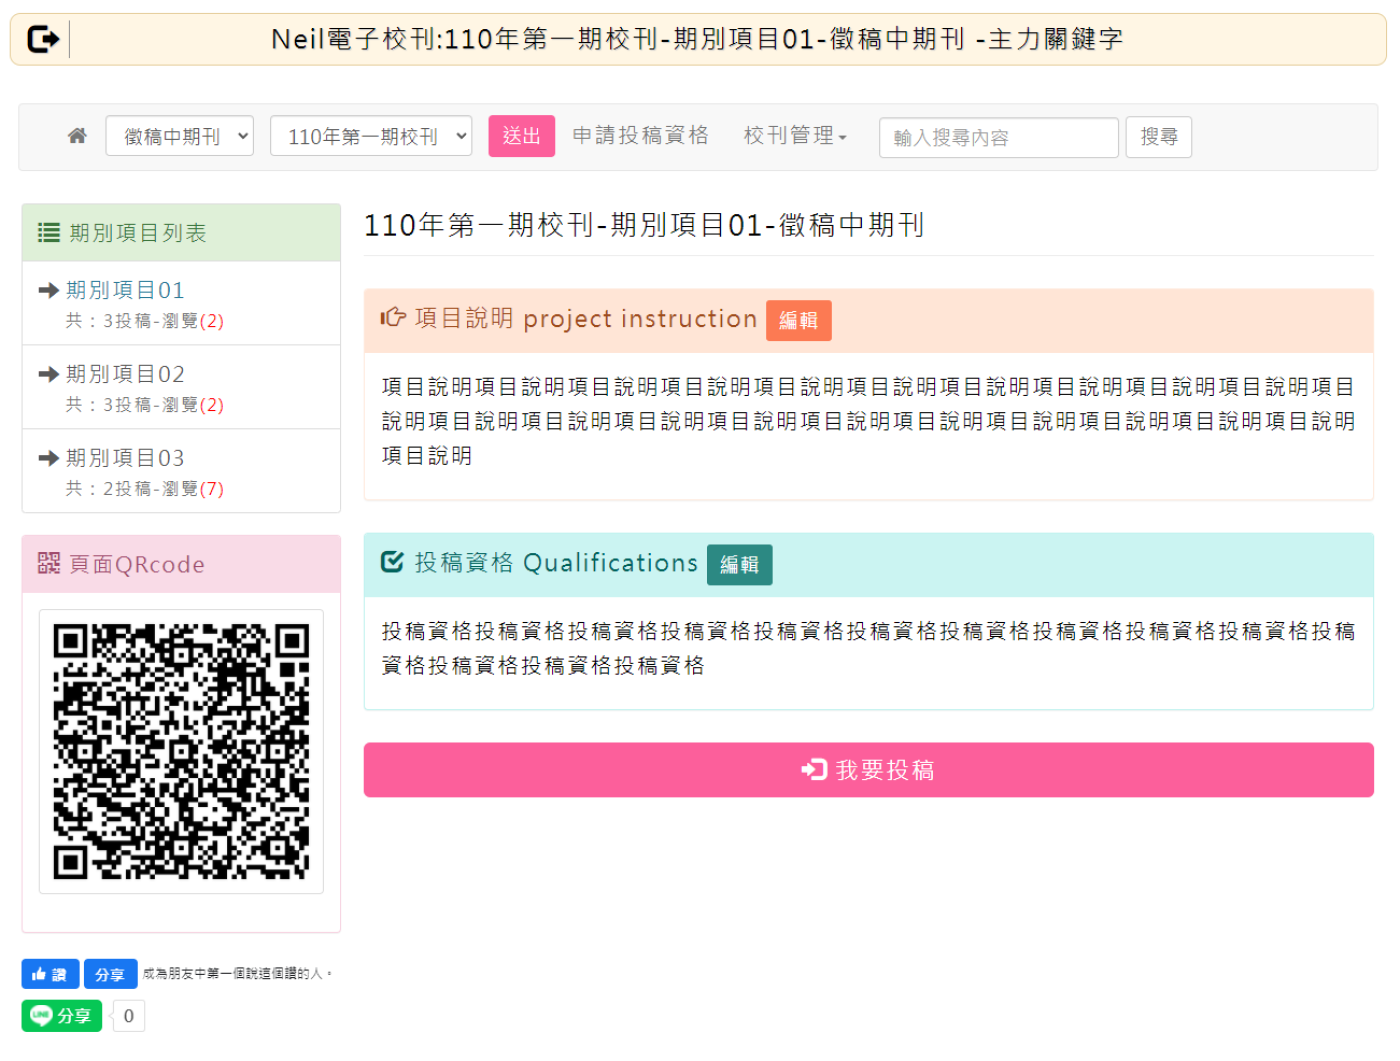Edit 投稿資格 with the teal 編輯 button
Screen dimensions: 1400x1061
[739, 565]
